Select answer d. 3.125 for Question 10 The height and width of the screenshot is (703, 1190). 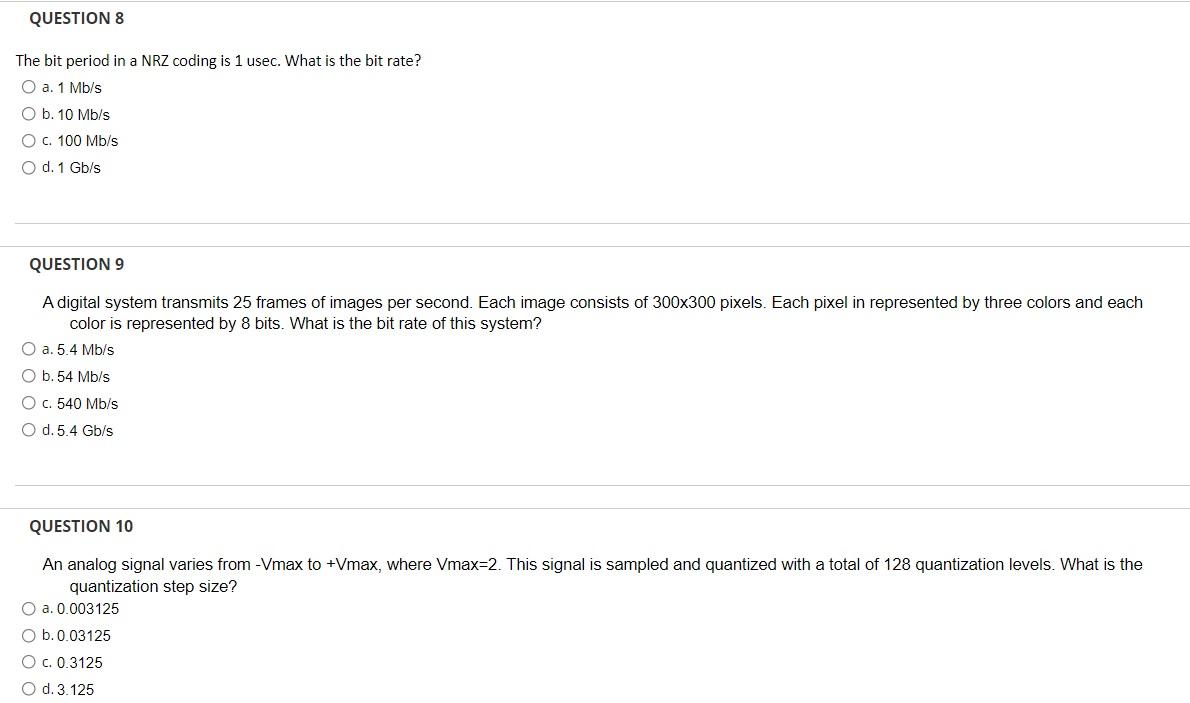tap(29, 688)
